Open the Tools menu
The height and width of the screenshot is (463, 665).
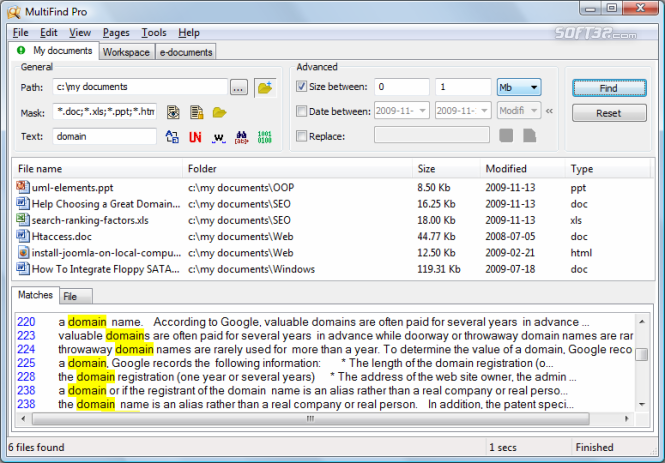pos(154,33)
